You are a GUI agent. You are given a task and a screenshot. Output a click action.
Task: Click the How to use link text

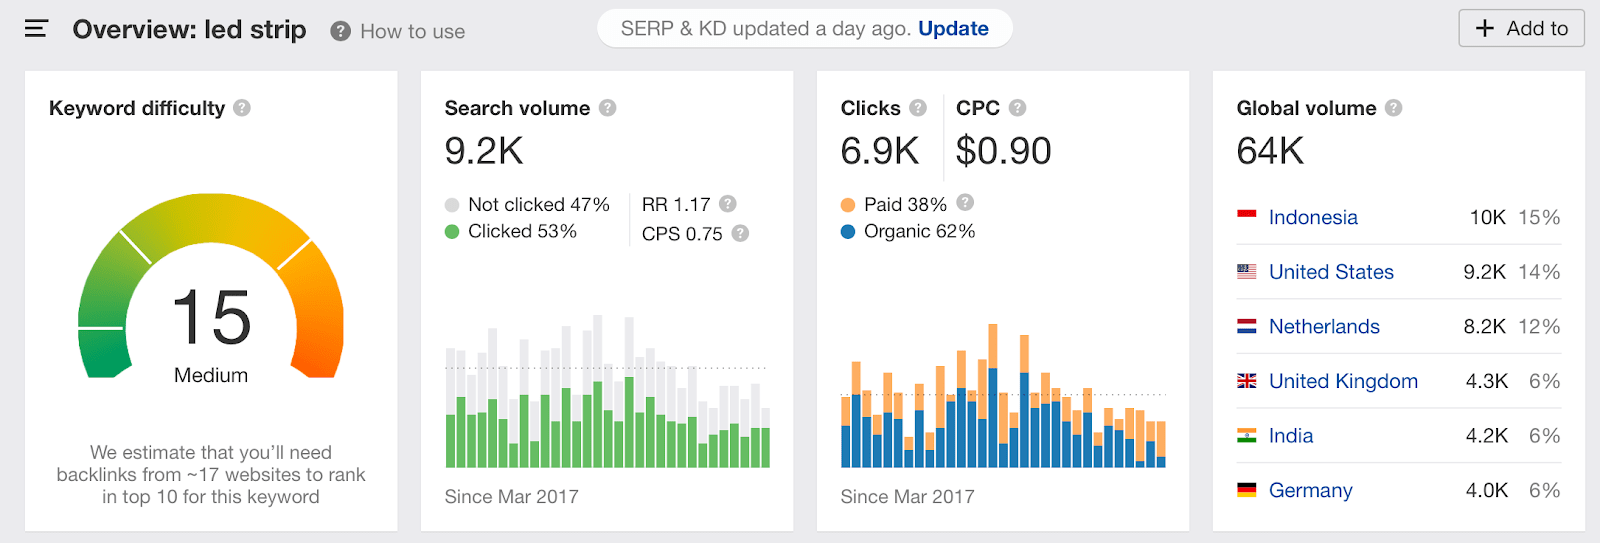pyautogui.click(x=412, y=32)
